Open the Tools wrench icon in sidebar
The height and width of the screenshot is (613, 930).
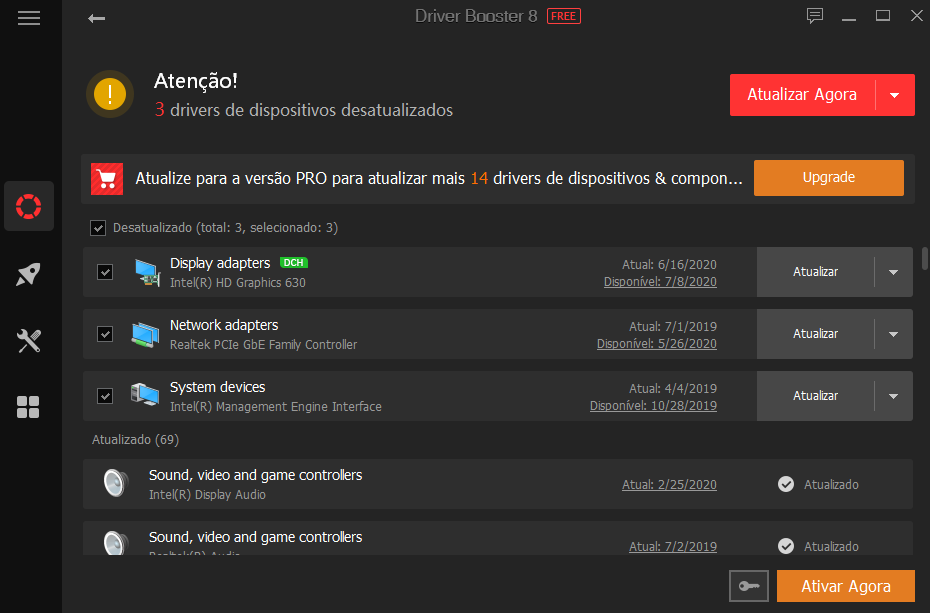pos(29,341)
